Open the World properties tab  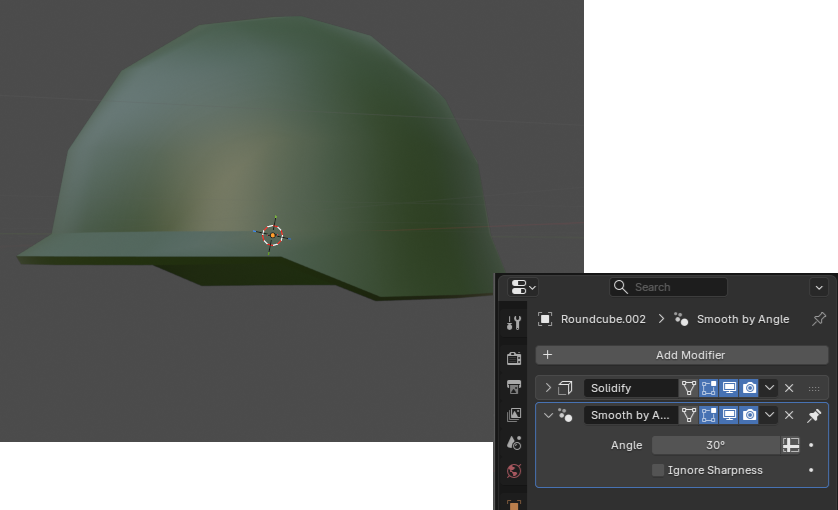click(x=514, y=470)
